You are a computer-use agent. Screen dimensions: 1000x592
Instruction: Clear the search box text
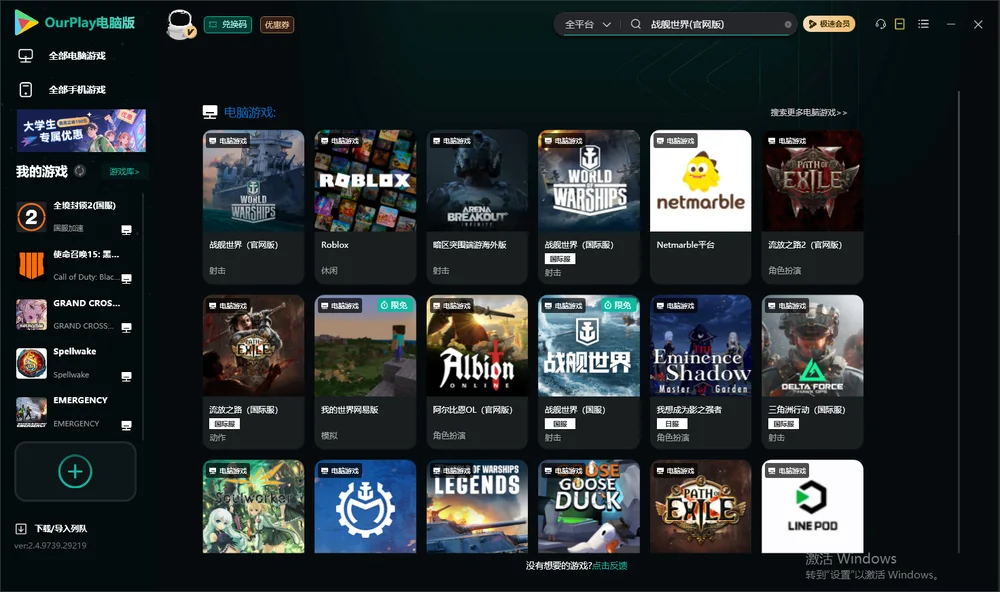(788, 25)
